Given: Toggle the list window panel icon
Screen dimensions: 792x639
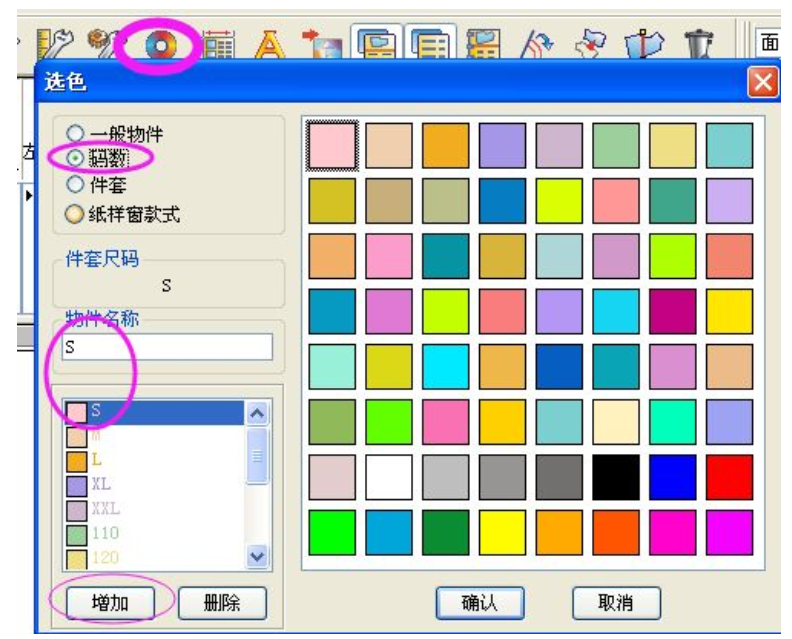Looking at the screenshot, I should [430, 42].
